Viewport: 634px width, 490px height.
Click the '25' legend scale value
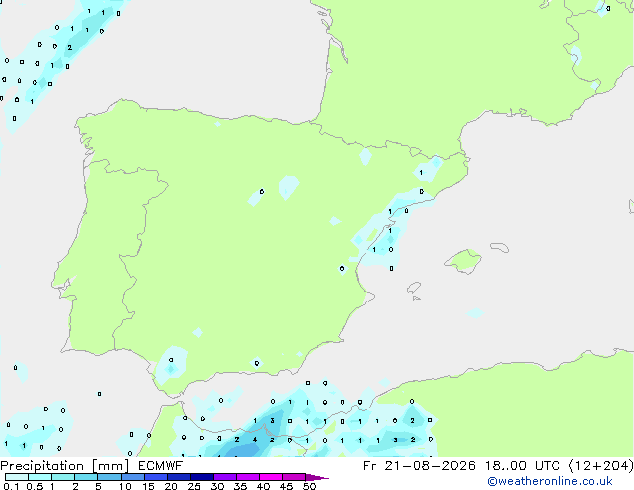point(194,486)
